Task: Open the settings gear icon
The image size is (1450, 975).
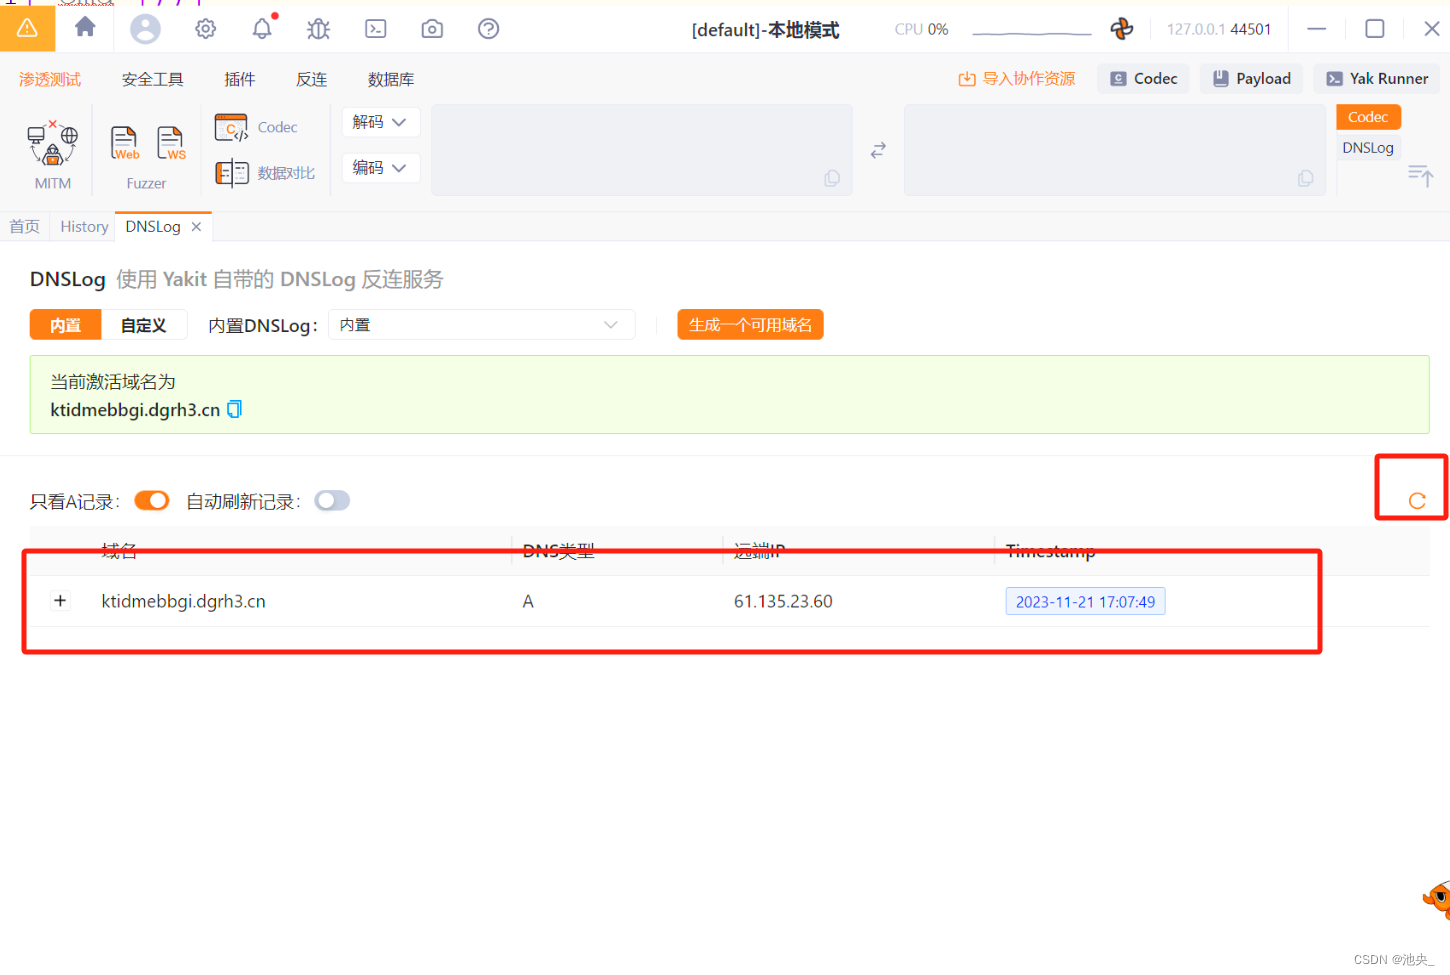Action: coord(206,29)
